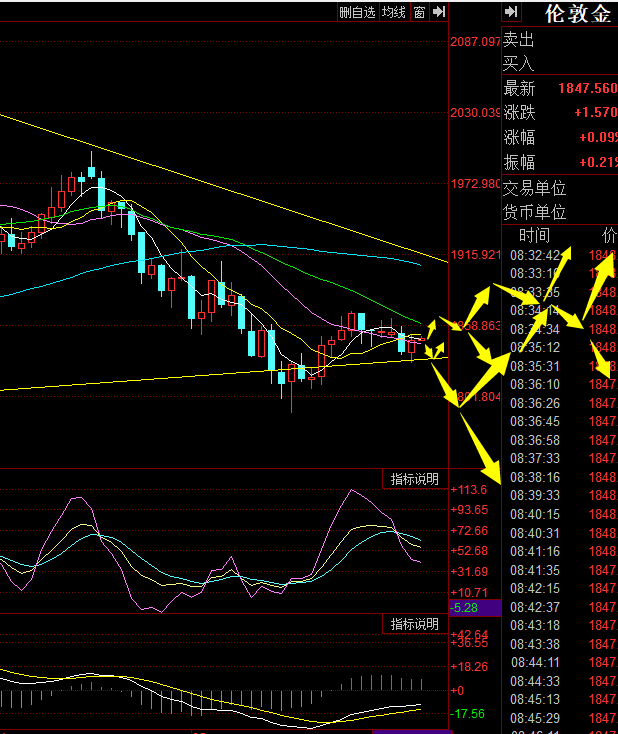Select the 08:41:35 tick row
This screenshot has height=734, width=618.
(x=560, y=570)
